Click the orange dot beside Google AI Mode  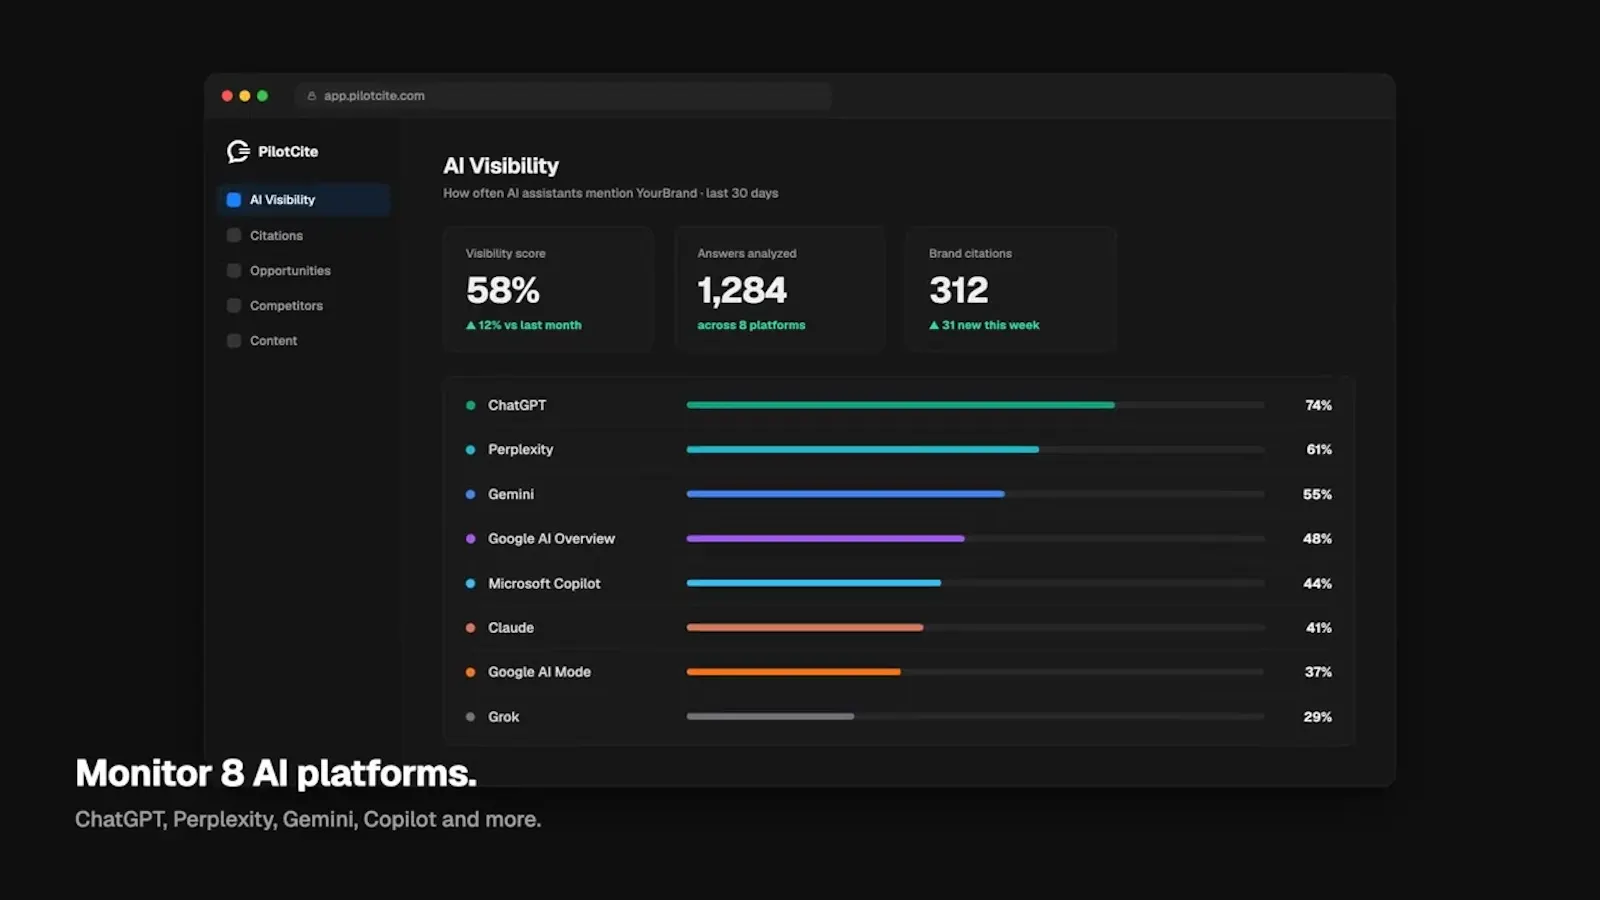point(470,672)
